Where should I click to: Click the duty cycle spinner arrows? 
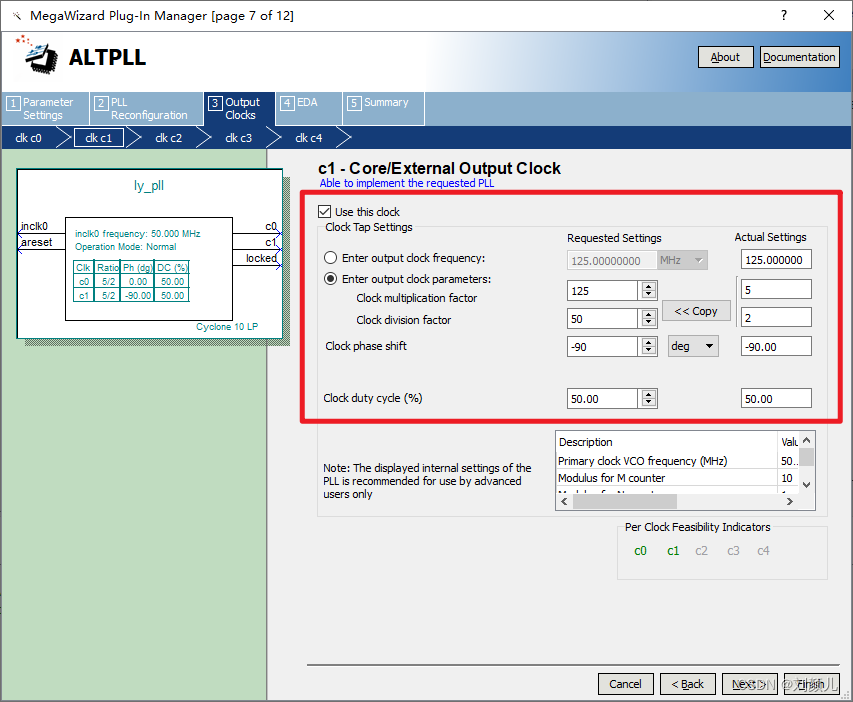click(648, 398)
